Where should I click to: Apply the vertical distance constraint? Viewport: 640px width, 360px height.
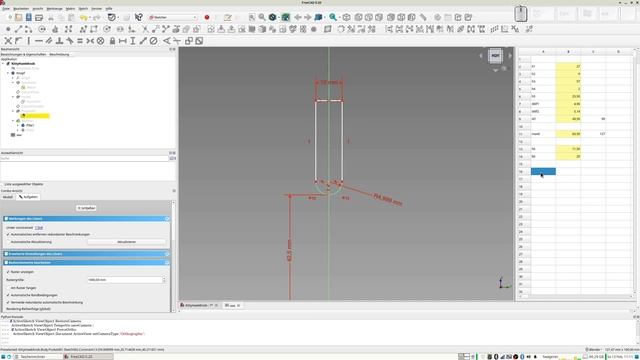coord(133,41)
